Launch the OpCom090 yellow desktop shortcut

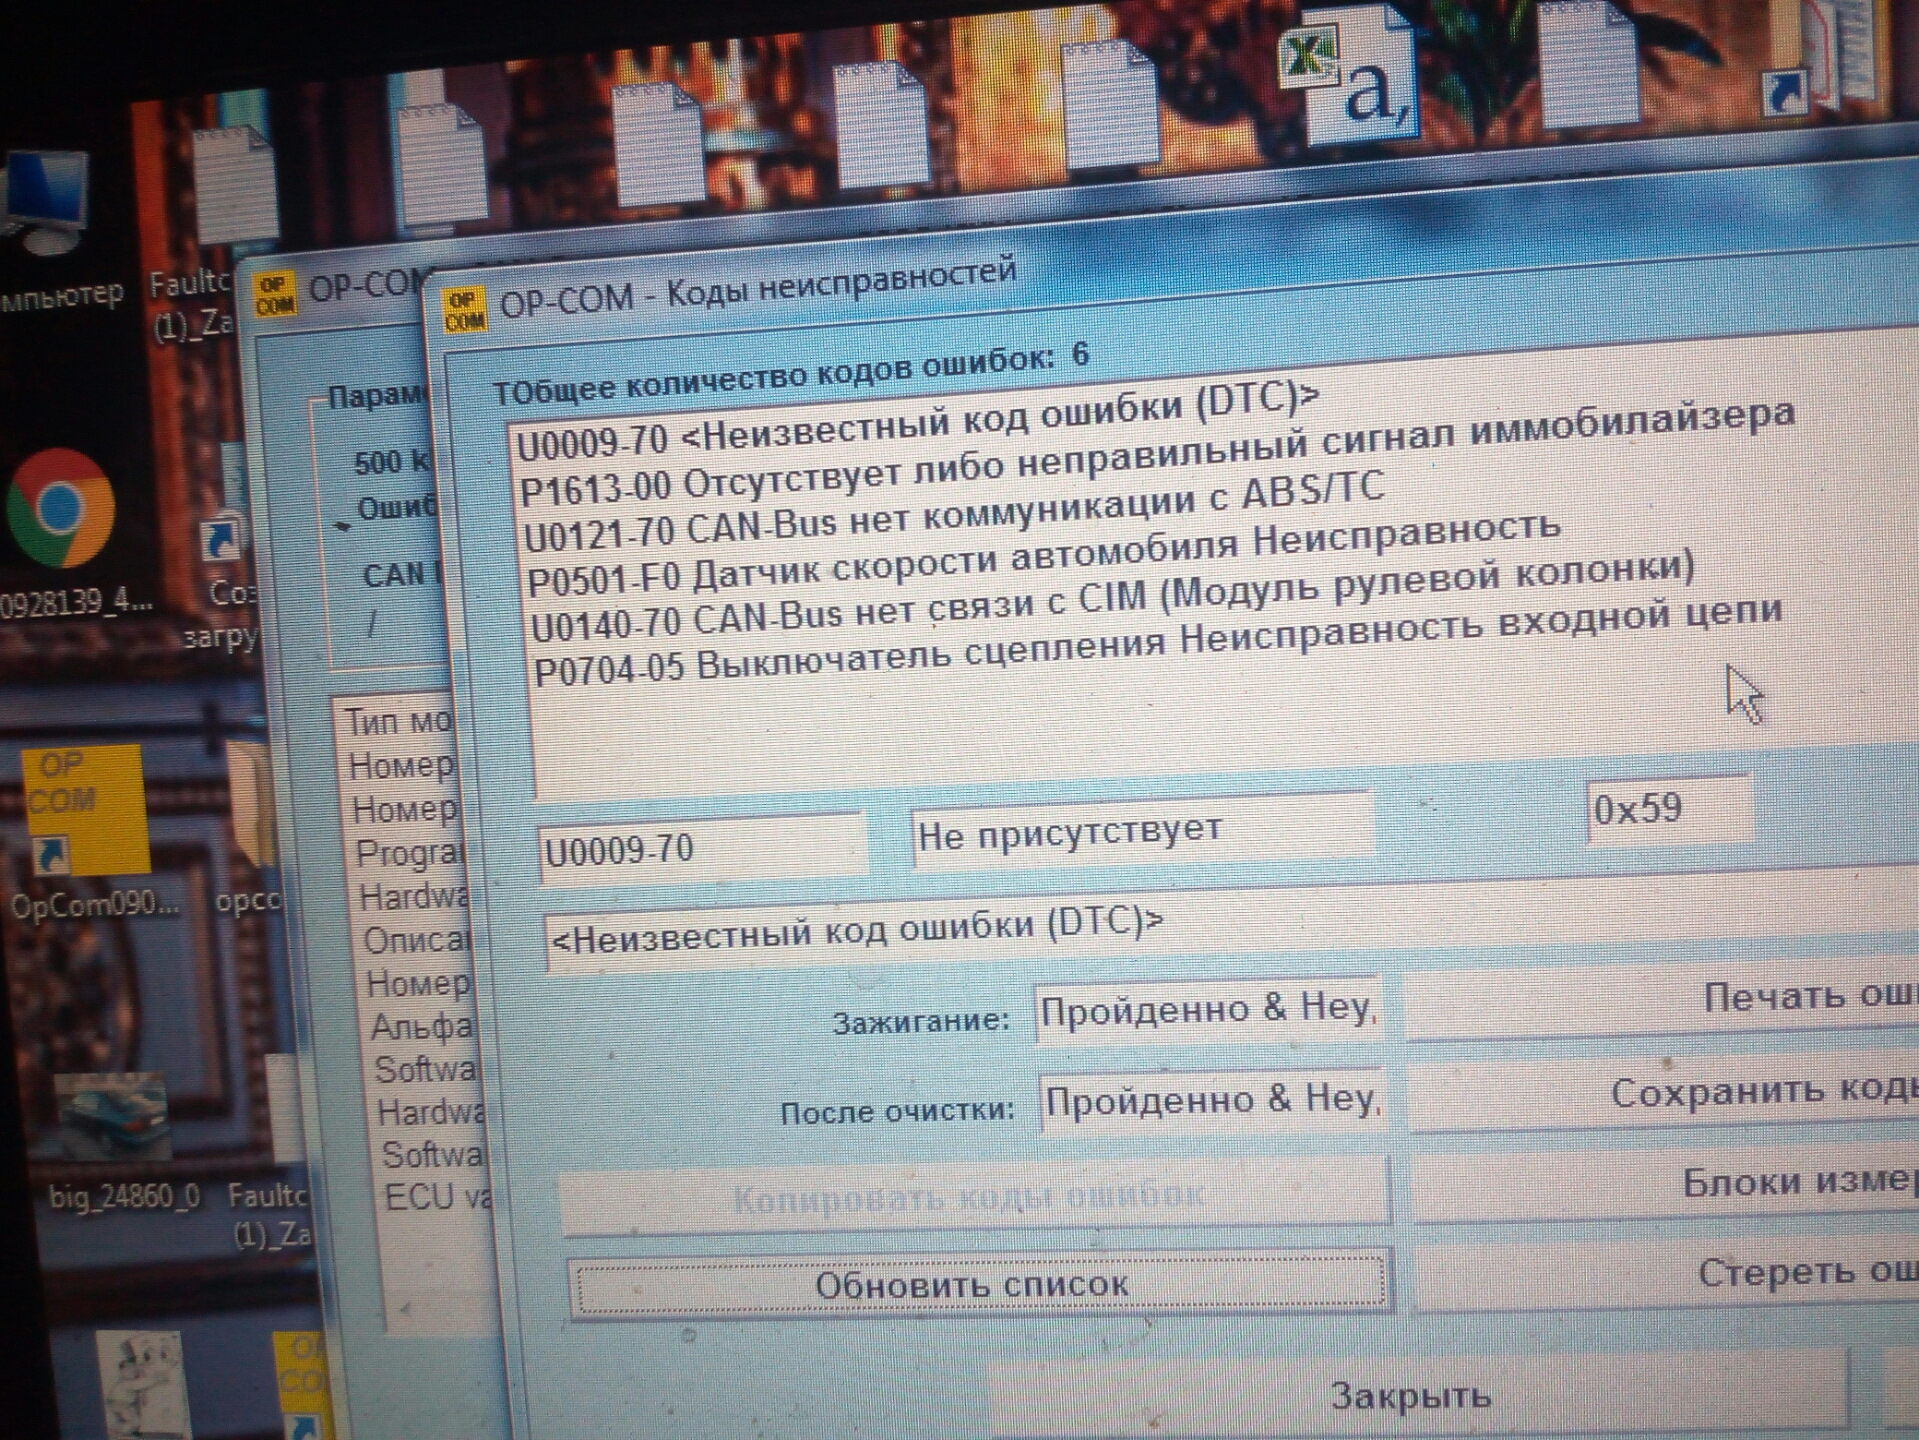(x=85, y=812)
